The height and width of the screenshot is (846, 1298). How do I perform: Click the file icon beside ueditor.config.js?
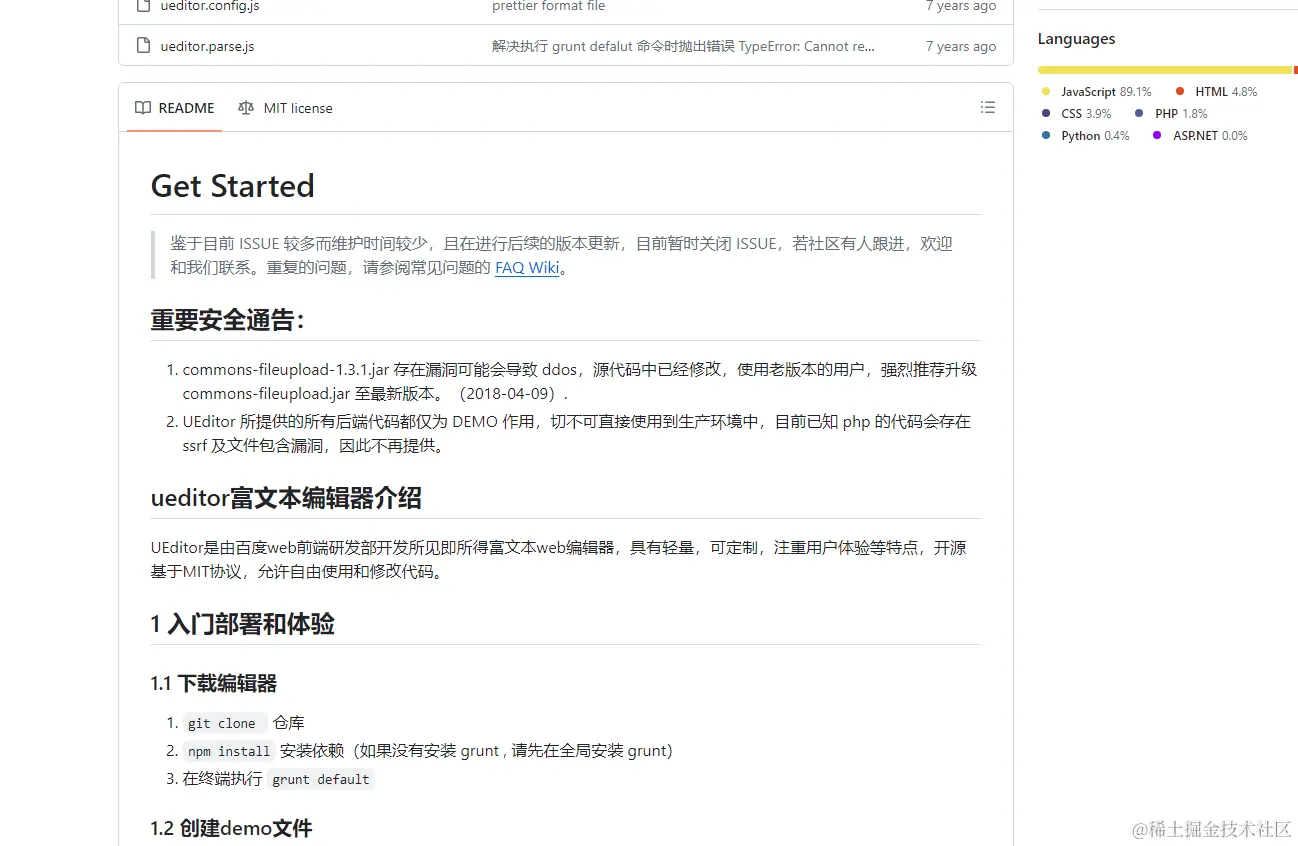[x=143, y=6]
